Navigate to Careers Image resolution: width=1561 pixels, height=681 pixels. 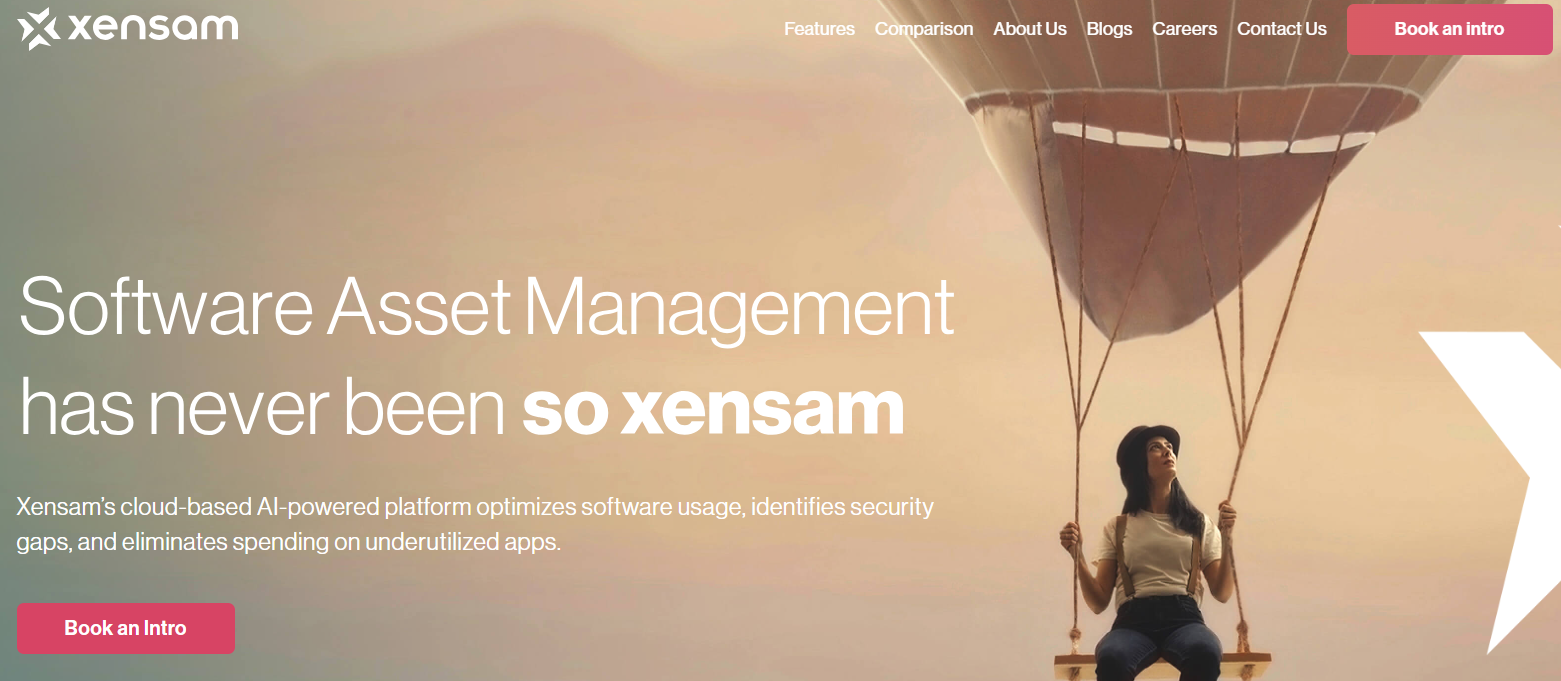click(1184, 29)
